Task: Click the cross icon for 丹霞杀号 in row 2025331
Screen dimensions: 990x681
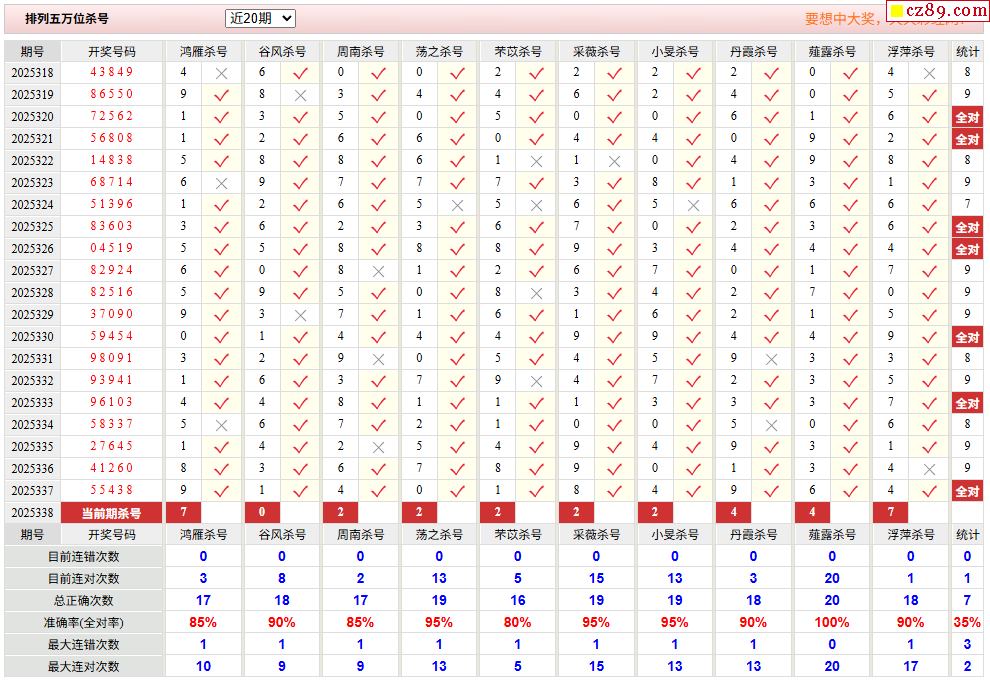Action: [x=771, y=359]
